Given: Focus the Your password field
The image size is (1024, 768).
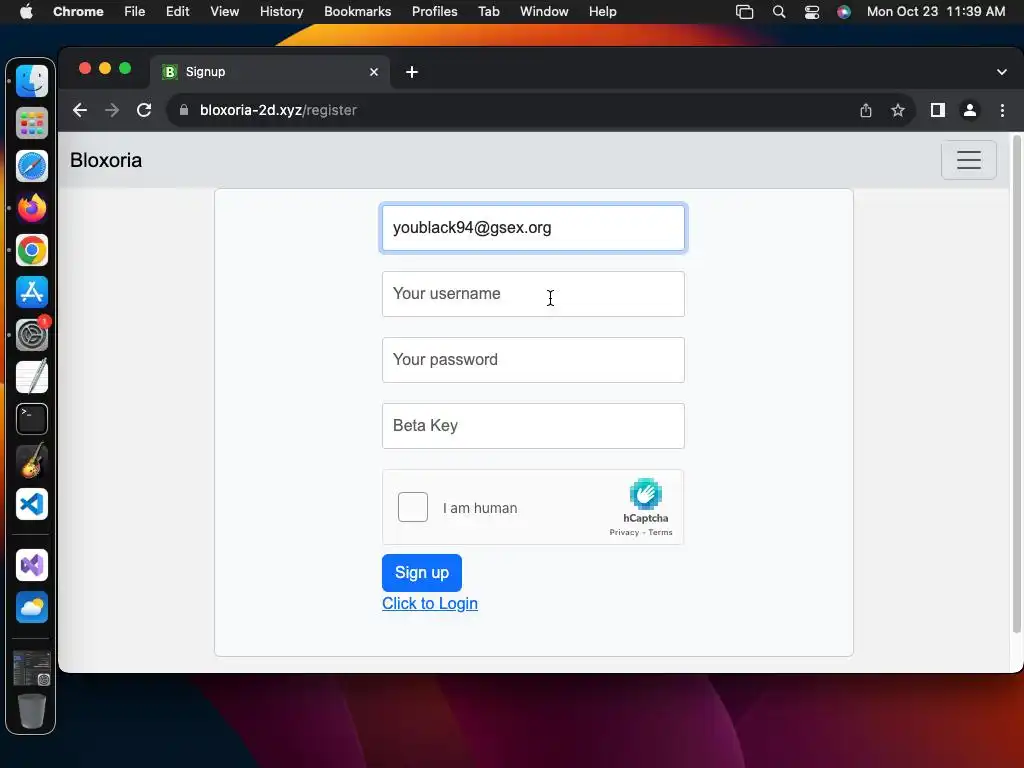Looking at the screenshot, I should pyautogui.click(x=534, y=360).
